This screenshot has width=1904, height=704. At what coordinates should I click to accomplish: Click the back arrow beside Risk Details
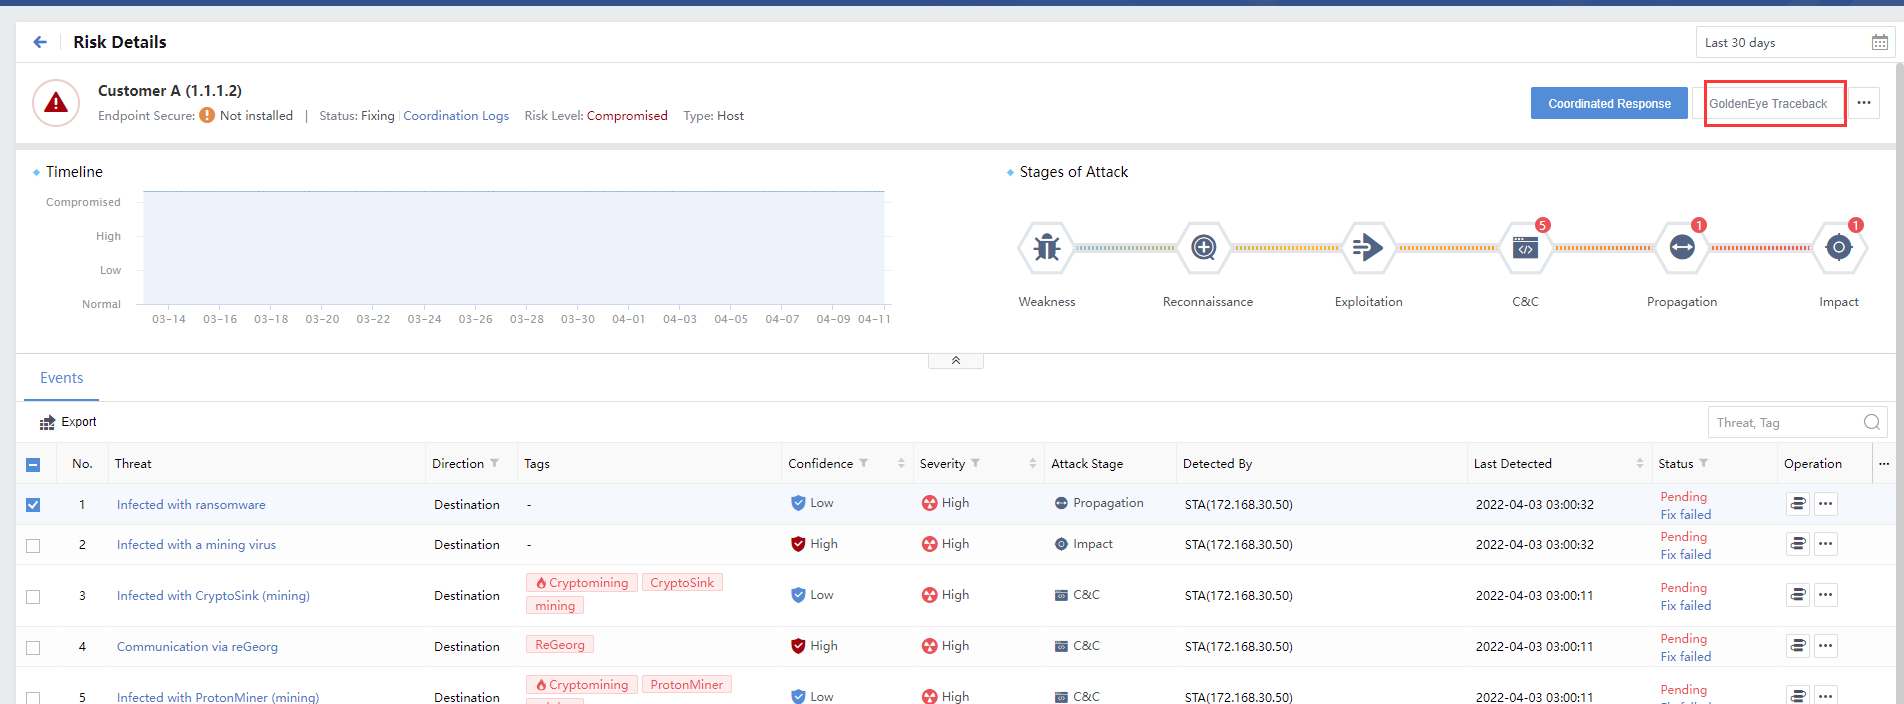(40, 42)
